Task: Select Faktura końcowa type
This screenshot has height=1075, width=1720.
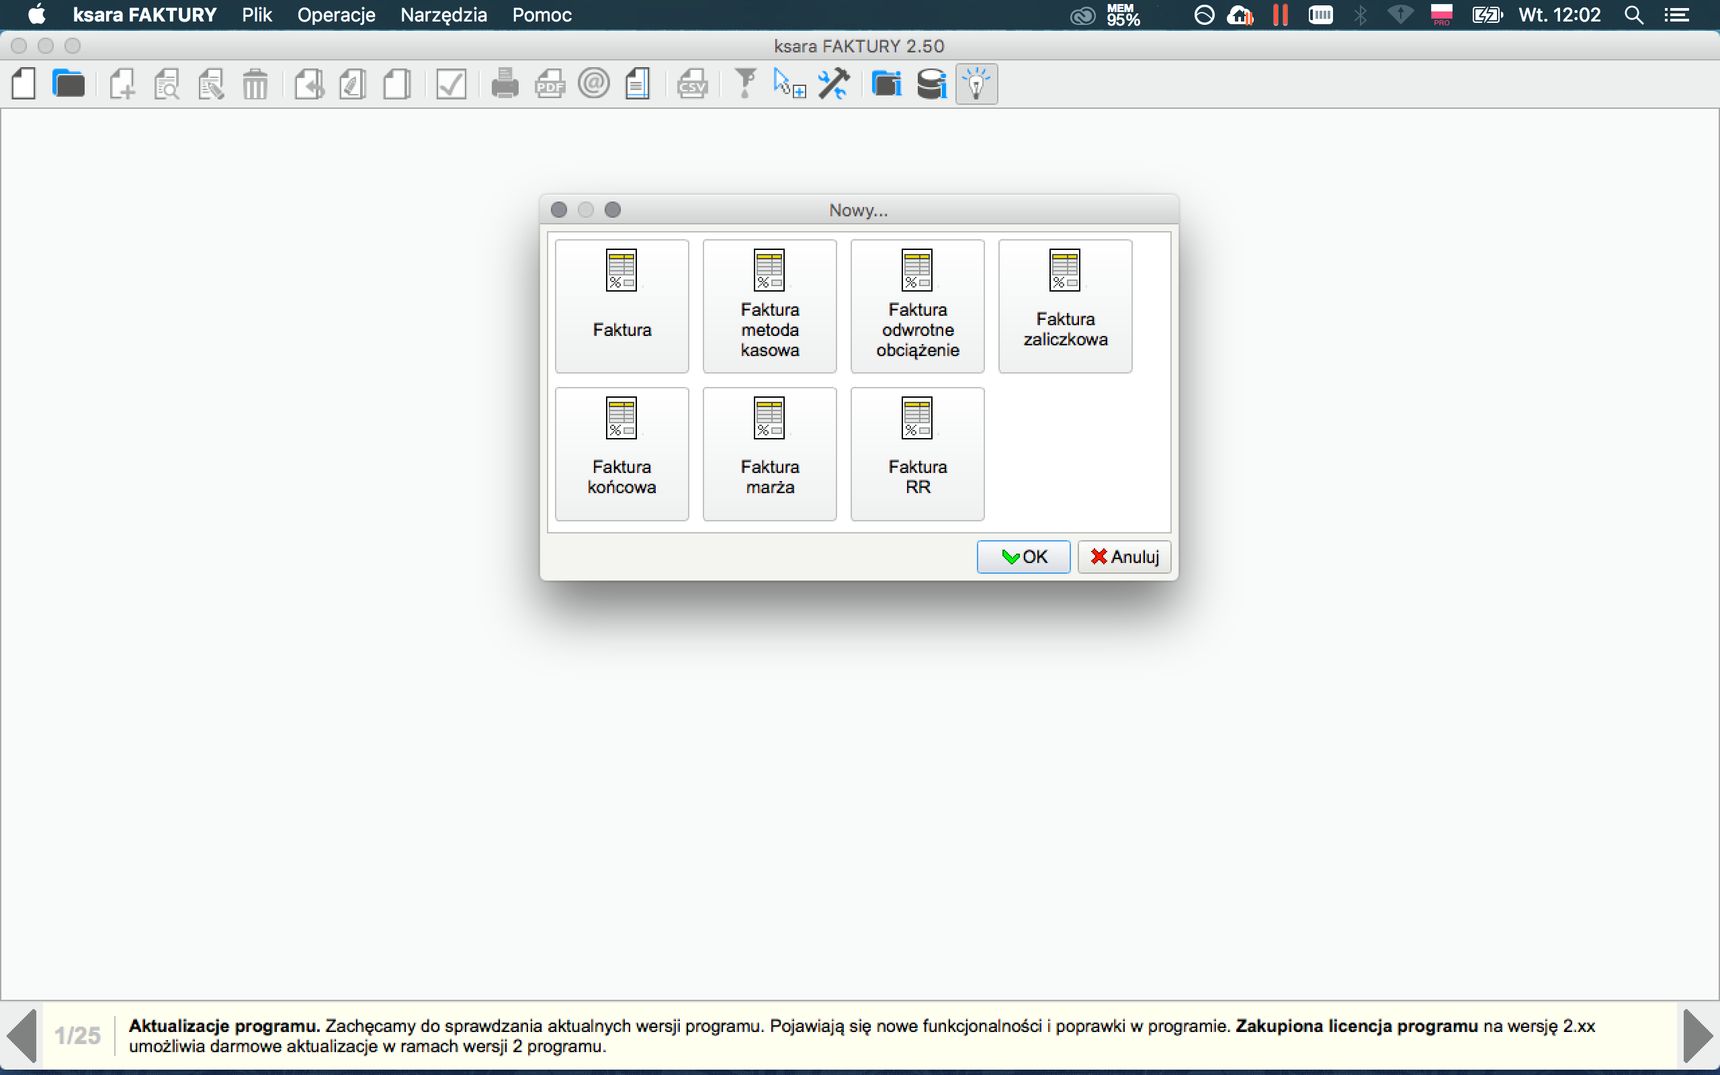Action: click(622, 454)
